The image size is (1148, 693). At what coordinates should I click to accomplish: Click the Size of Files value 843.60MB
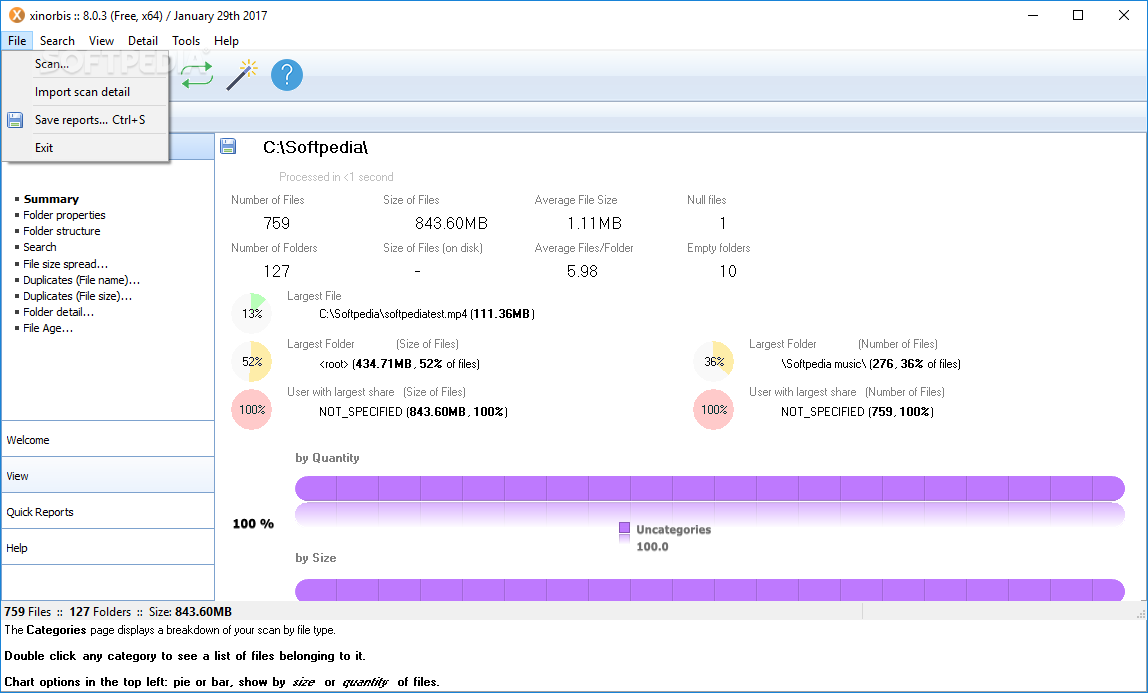point(451,223)
